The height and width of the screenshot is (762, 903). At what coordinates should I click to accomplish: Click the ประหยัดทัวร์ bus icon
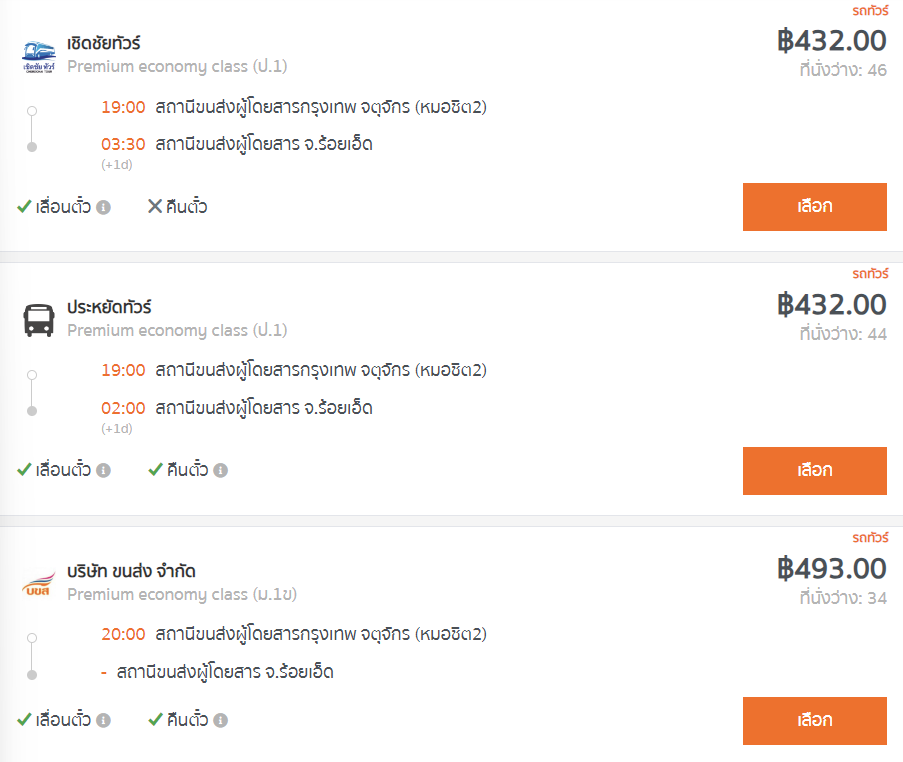click(39, 320)
